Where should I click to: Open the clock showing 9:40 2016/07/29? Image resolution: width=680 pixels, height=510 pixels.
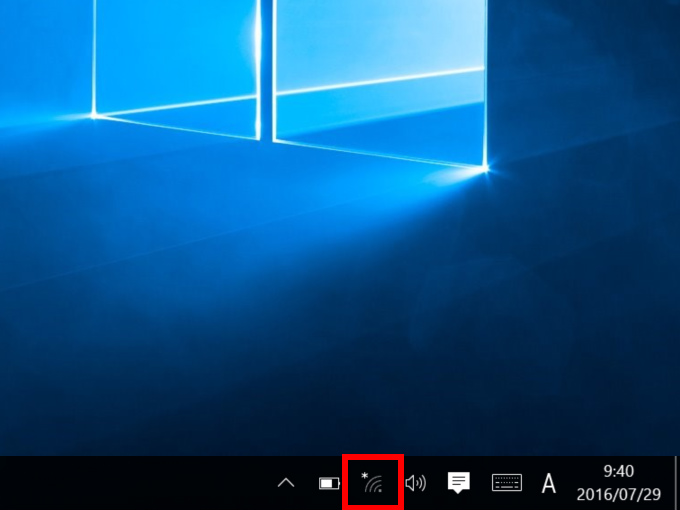619,483
